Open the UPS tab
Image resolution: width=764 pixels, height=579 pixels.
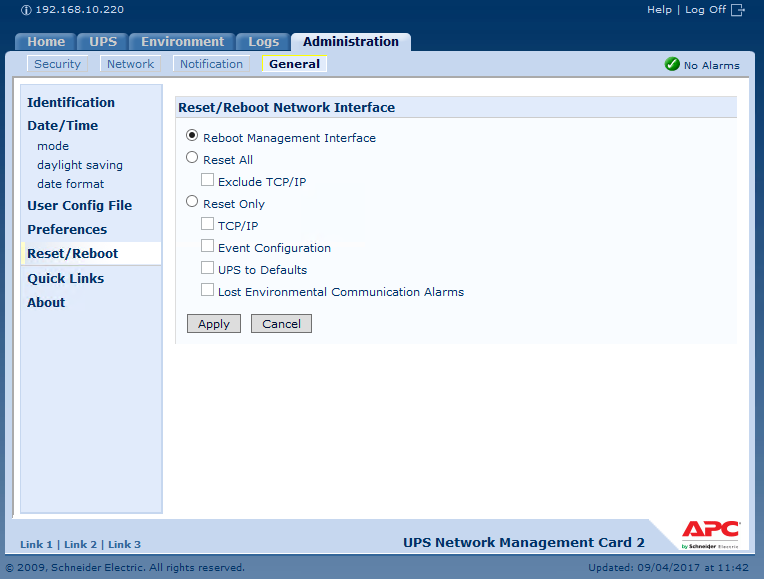(103, 42)
